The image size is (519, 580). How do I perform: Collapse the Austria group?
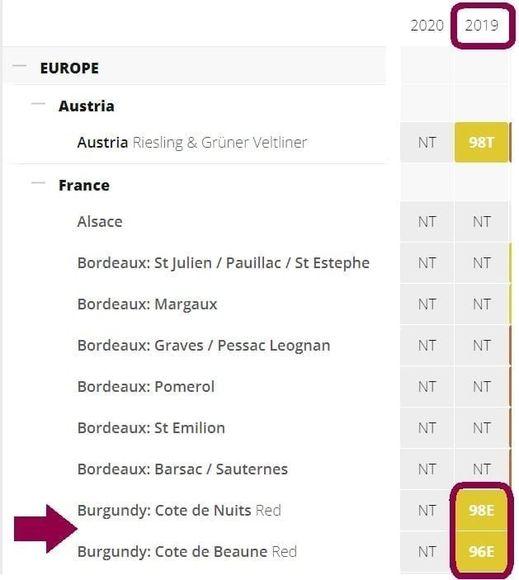click(x=38, y=104)
